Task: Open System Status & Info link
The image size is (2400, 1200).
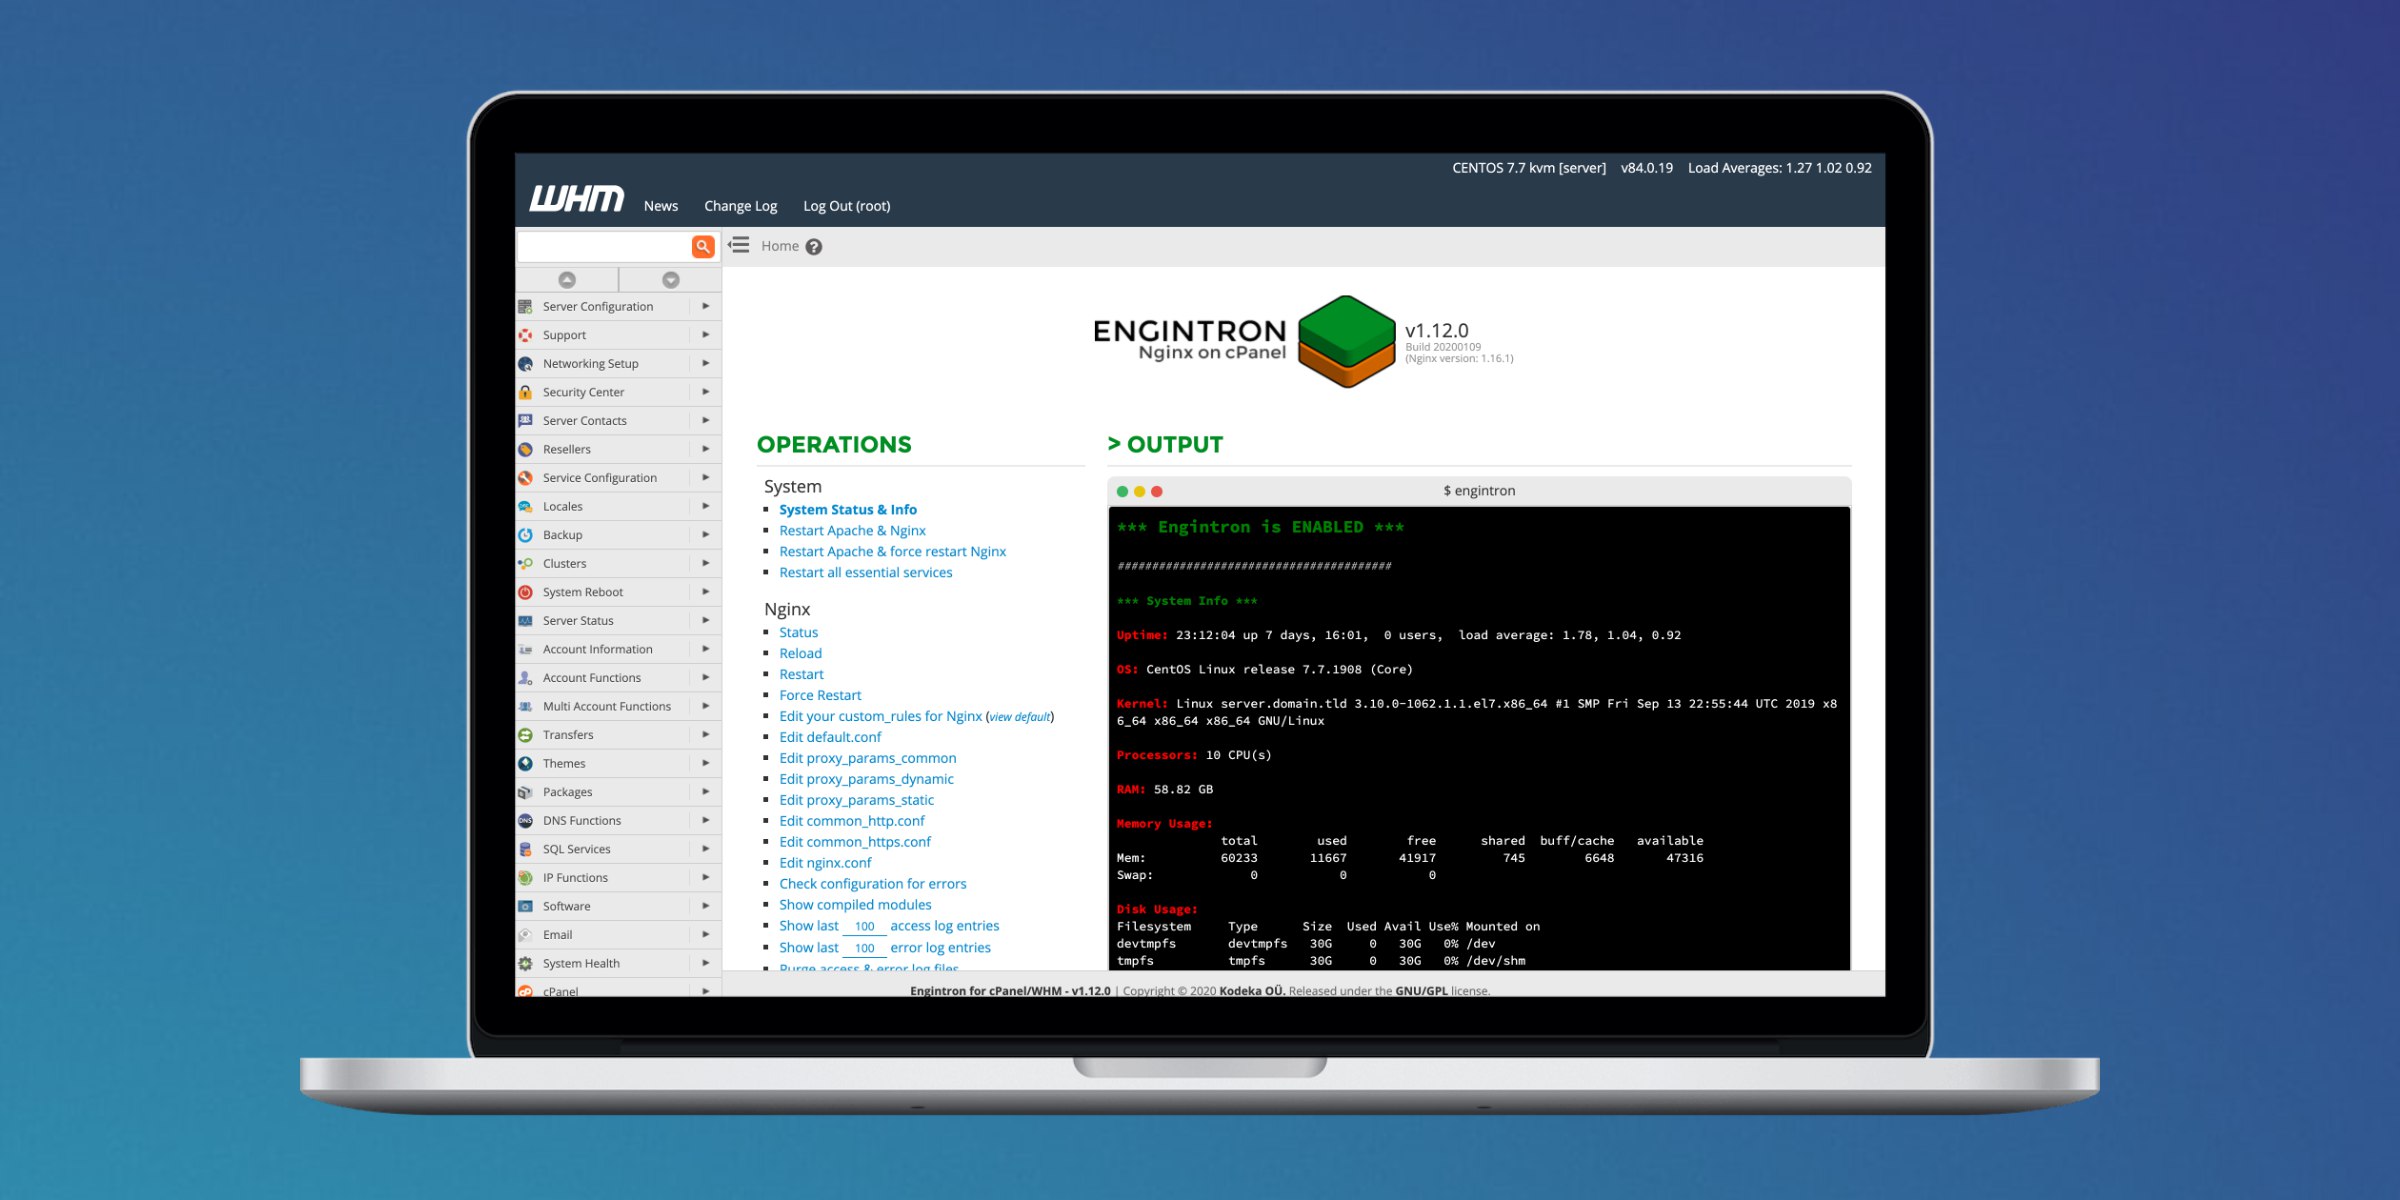Action: pyautogui.click(x=848, y=510)
